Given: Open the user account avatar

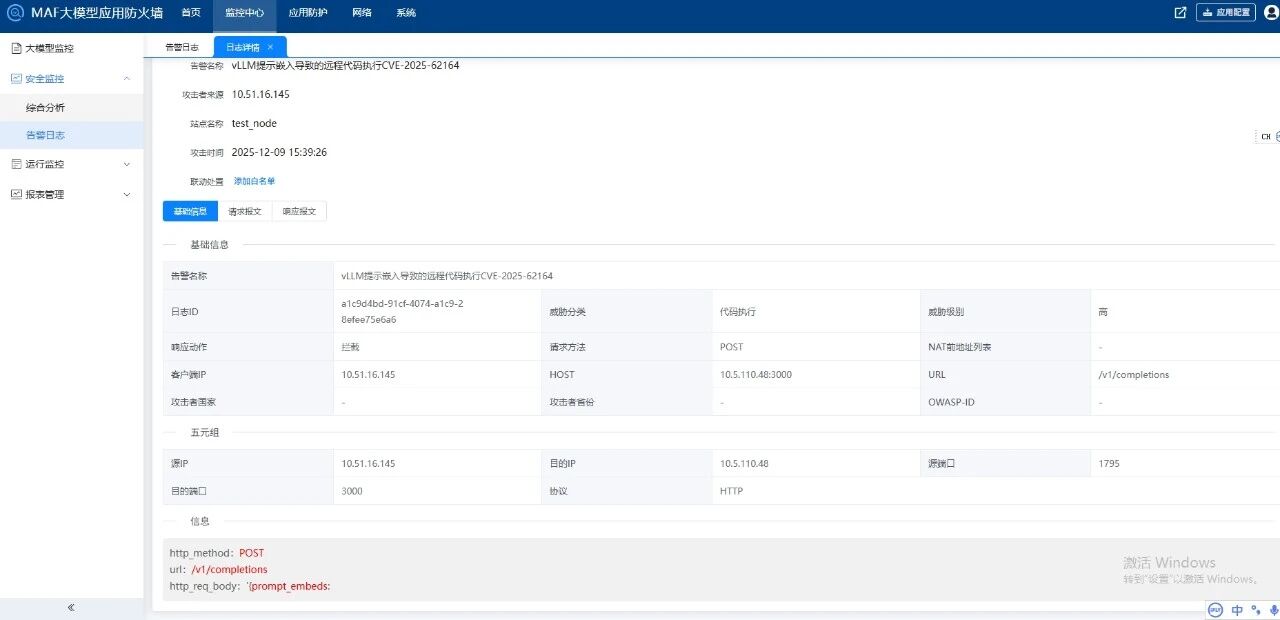Looking at the screenshot, I should tap(1271, 13).
